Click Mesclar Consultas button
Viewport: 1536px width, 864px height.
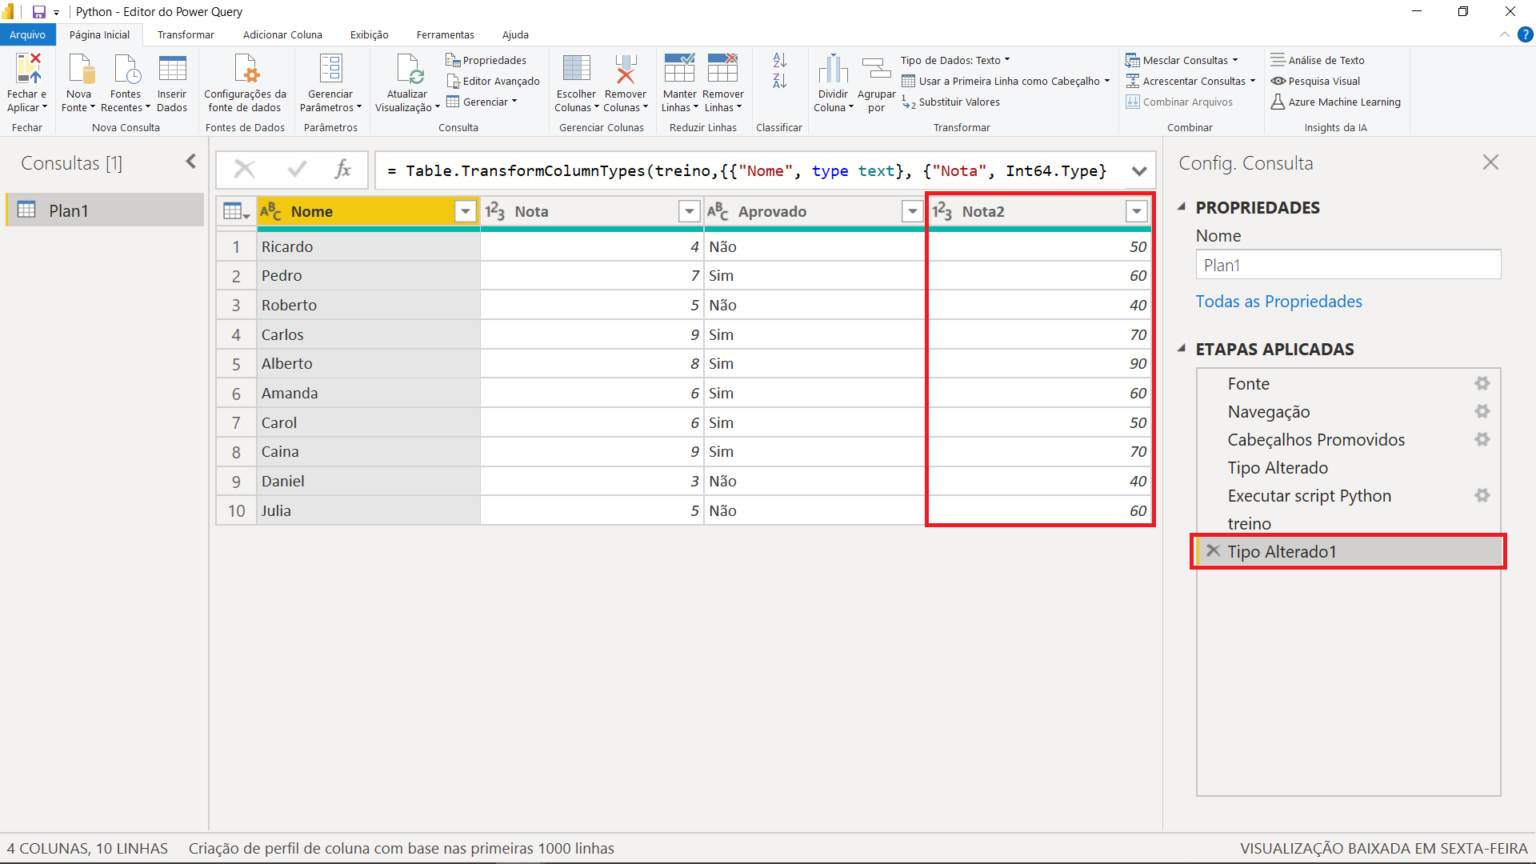tap(1182, 60)
